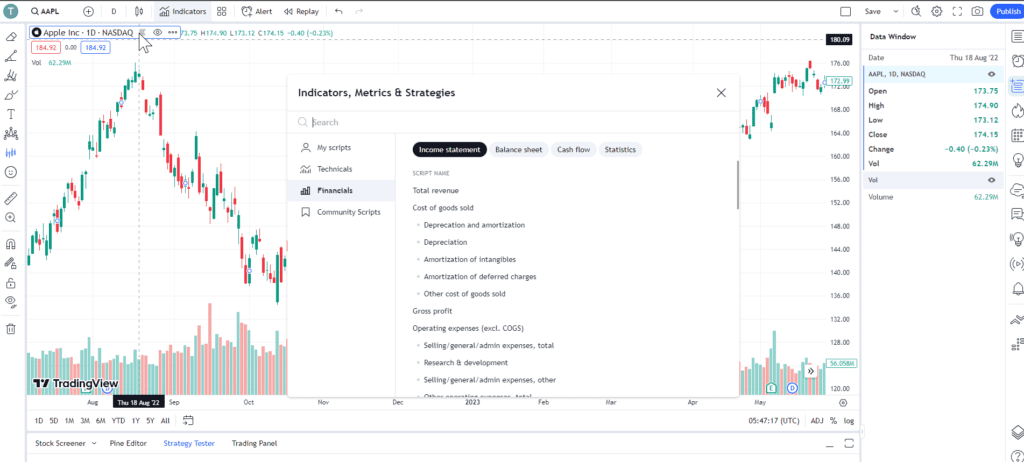Select Community Scripts category

tap(342, 212)
